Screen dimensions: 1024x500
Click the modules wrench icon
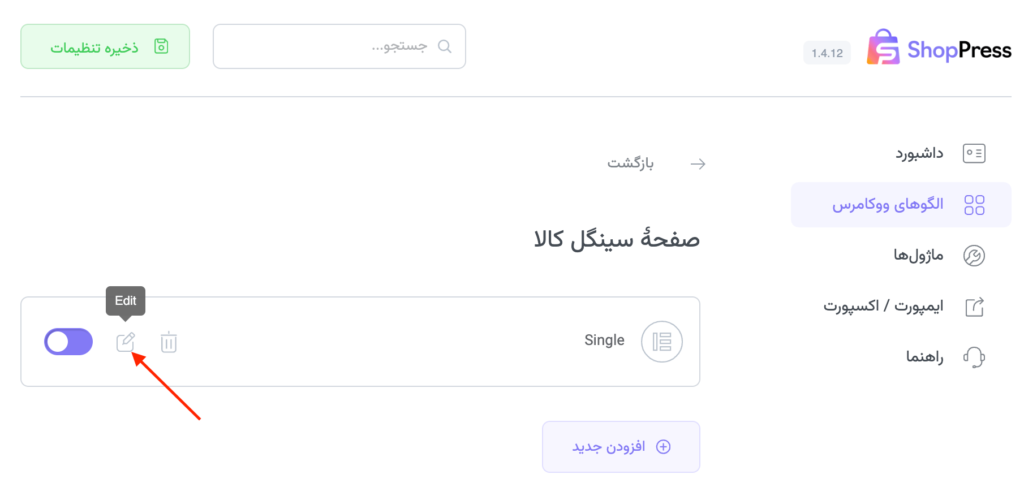click(x=973, y=256)
